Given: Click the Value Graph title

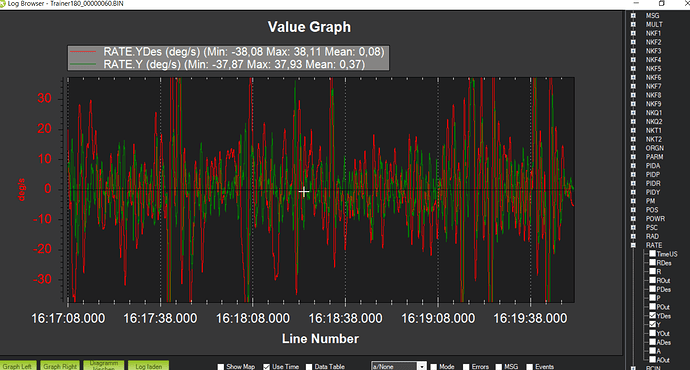Looking at the screenshot, I should coord(309,27).
